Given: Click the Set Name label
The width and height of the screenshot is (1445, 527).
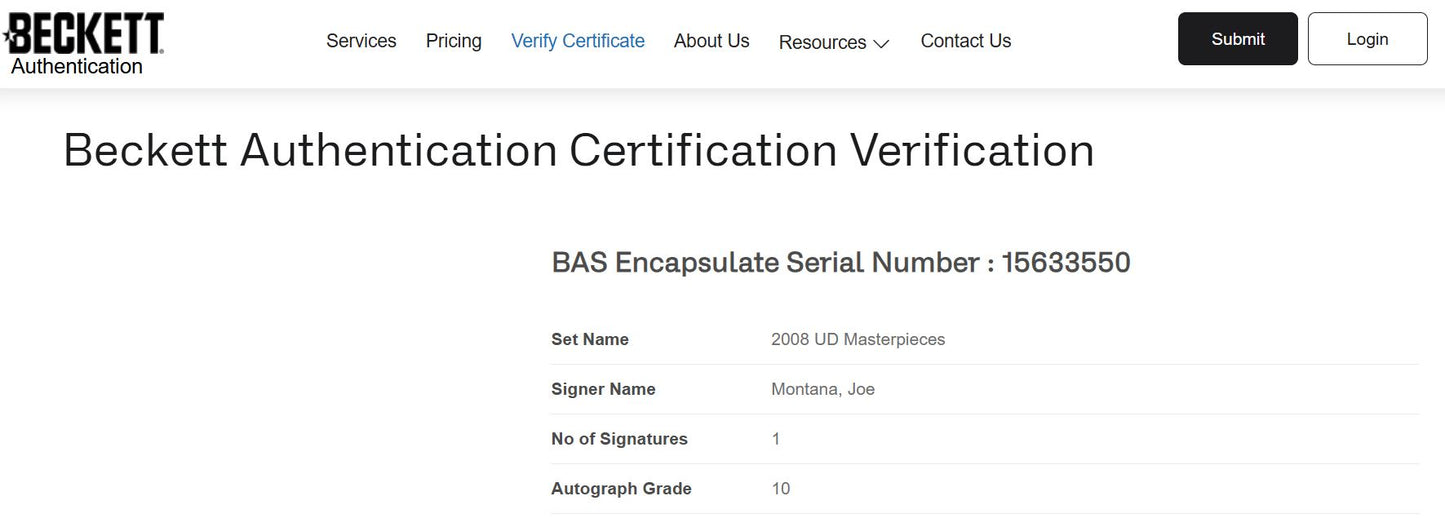Looking at the screenshot, I should coord(590,340).
